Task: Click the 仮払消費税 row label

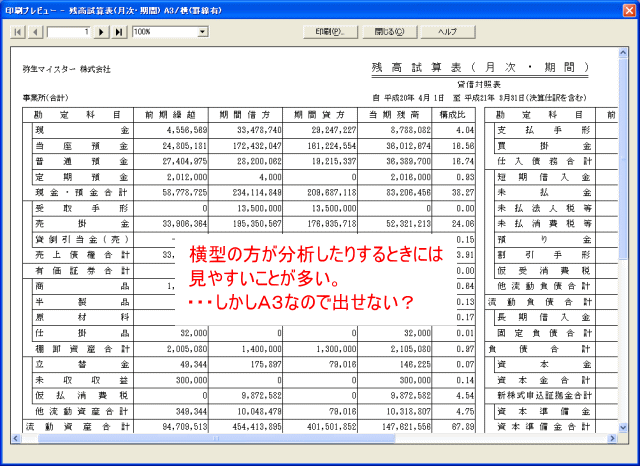Action: (x=82, y=396)
